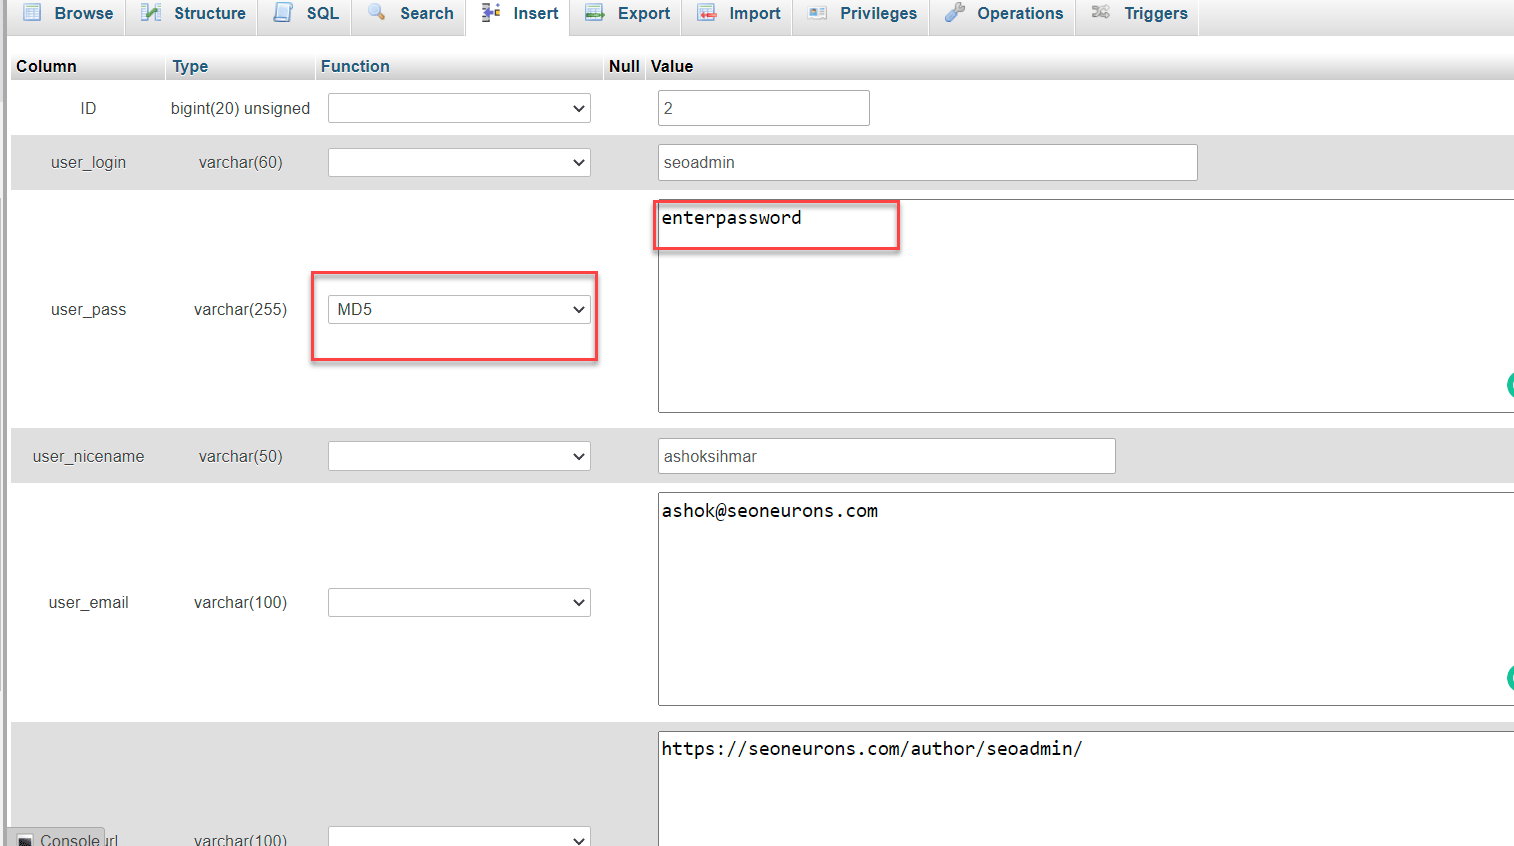
Task: Click the varchar(50) type text
Action: point(240,456)
